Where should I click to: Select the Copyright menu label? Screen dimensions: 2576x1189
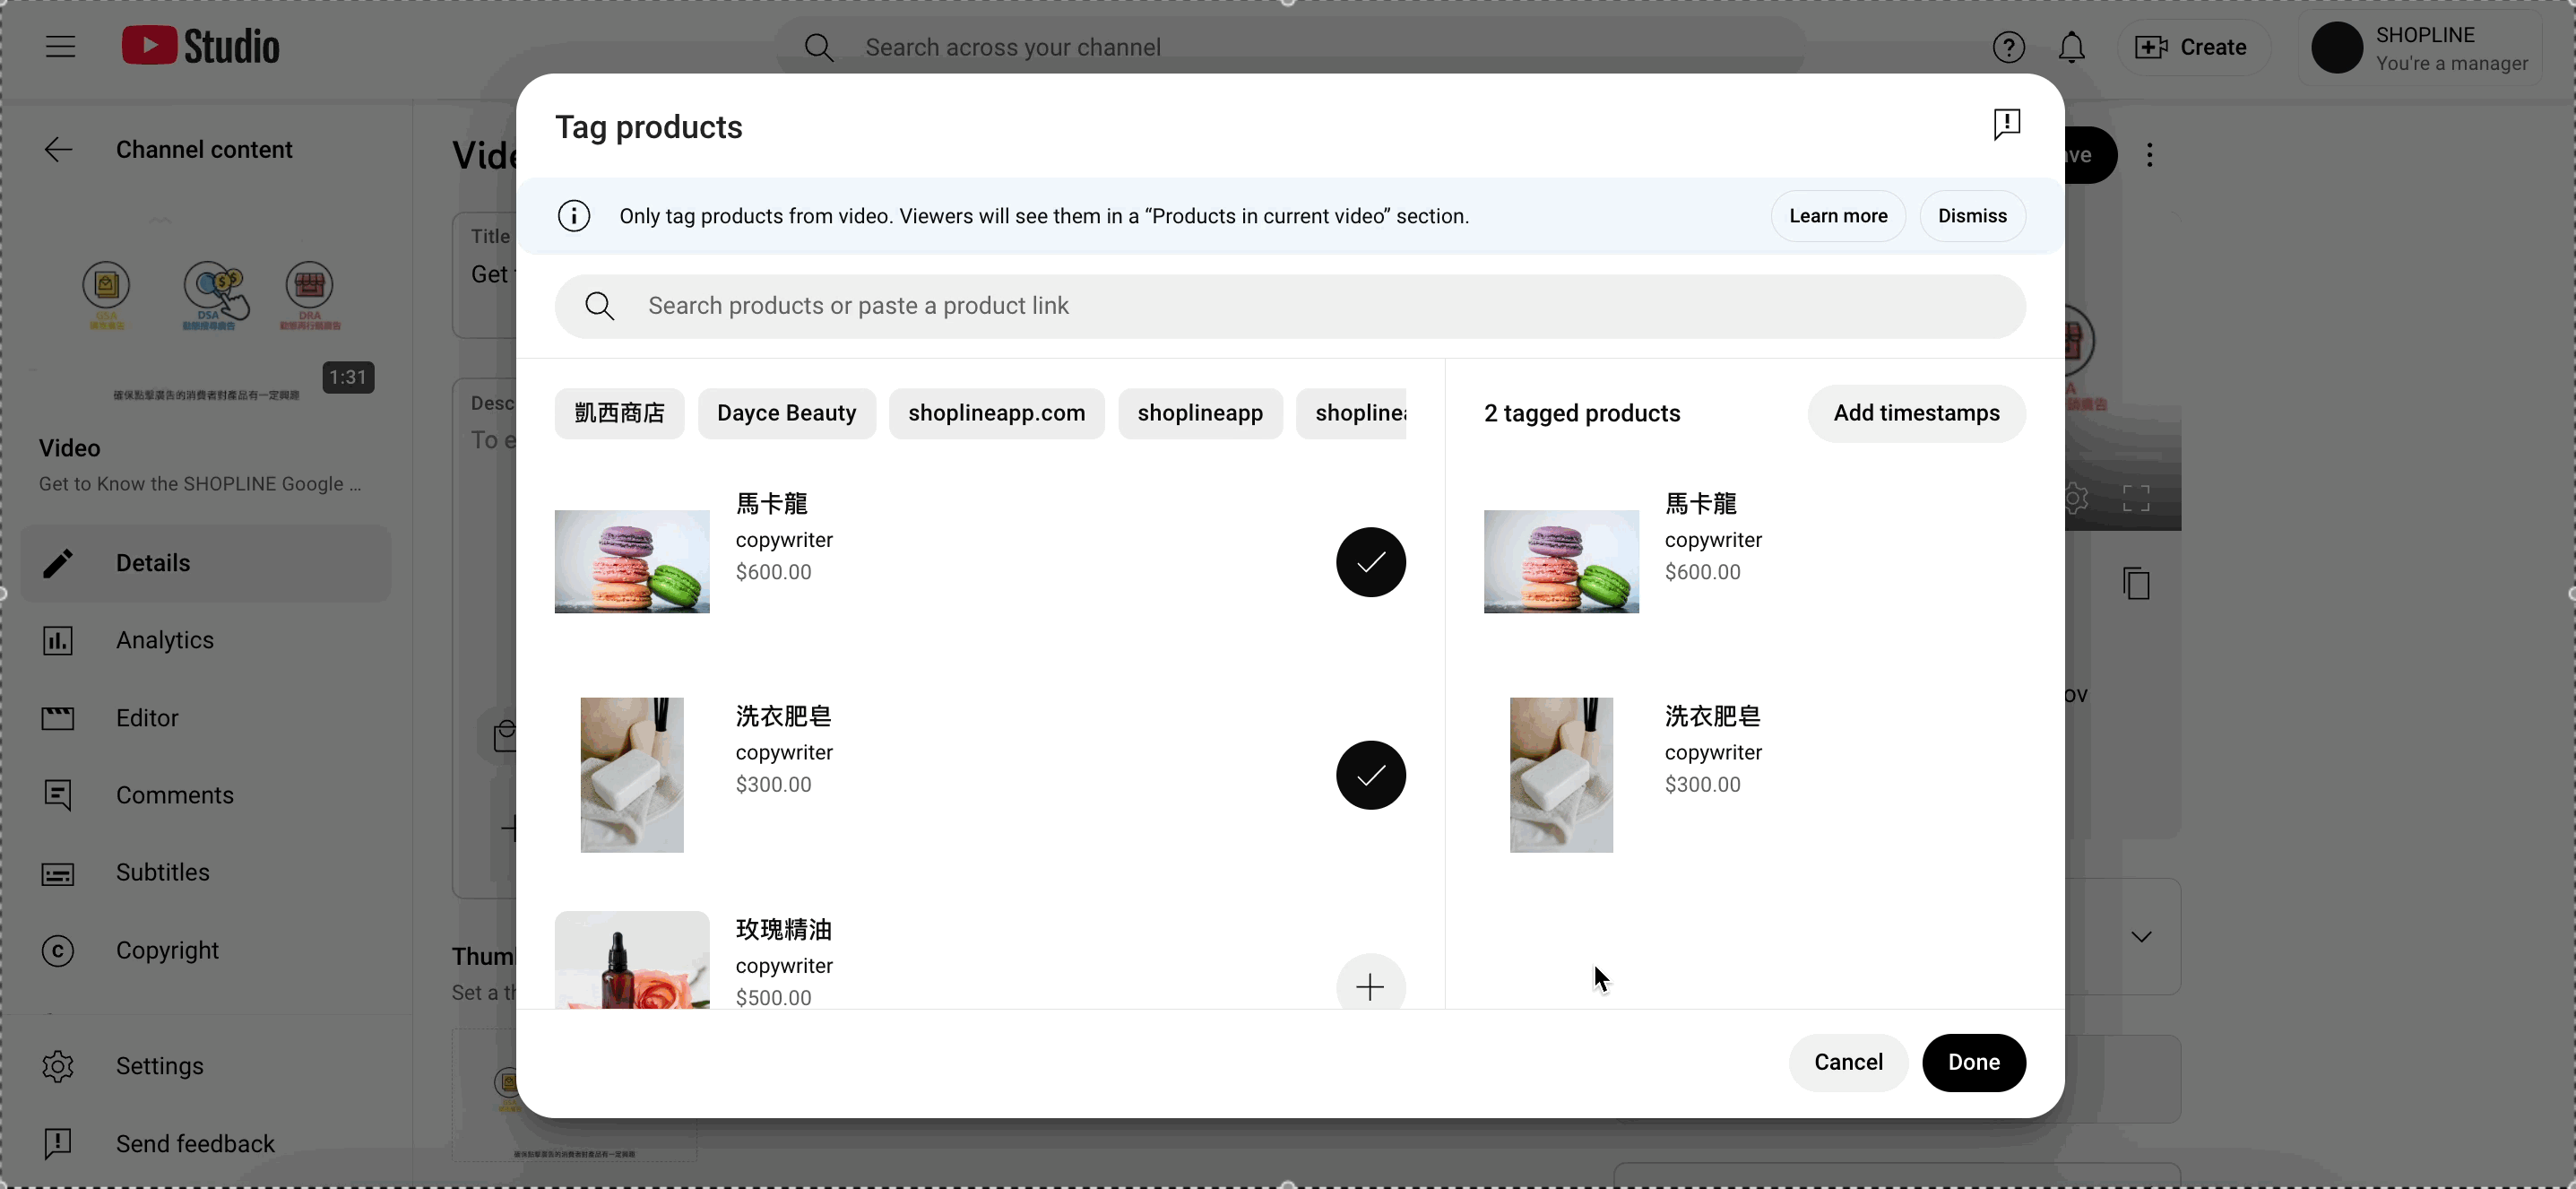pos(167,951)
